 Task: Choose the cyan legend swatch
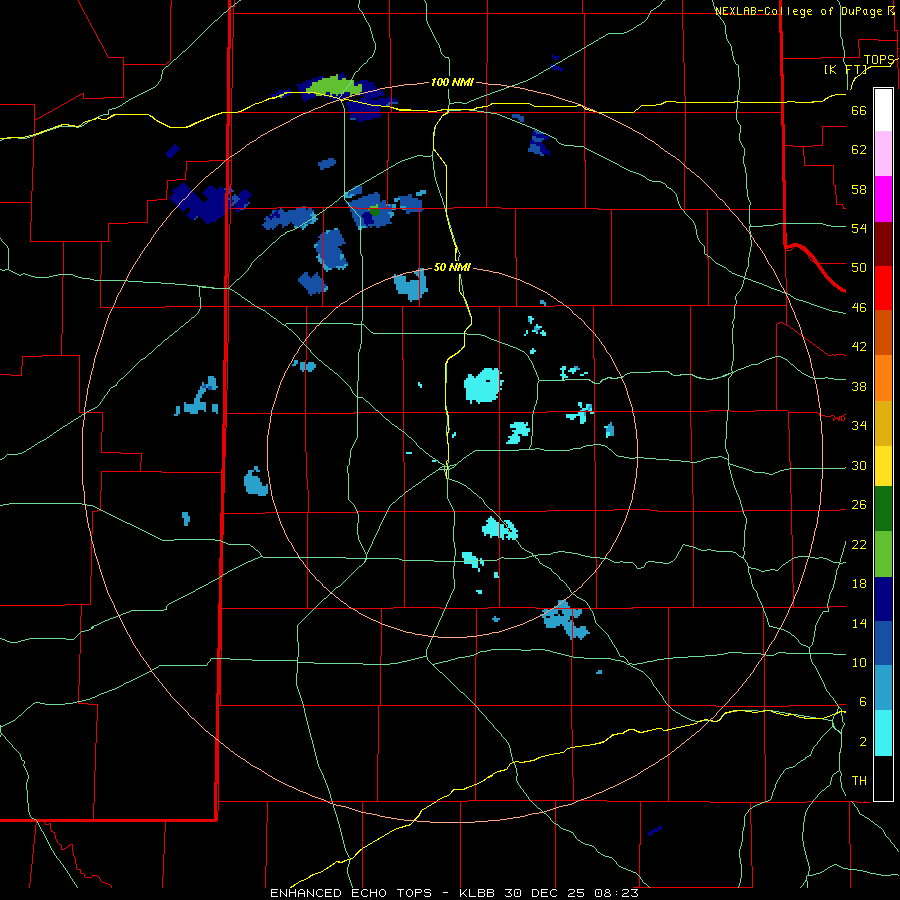(883, 733)
